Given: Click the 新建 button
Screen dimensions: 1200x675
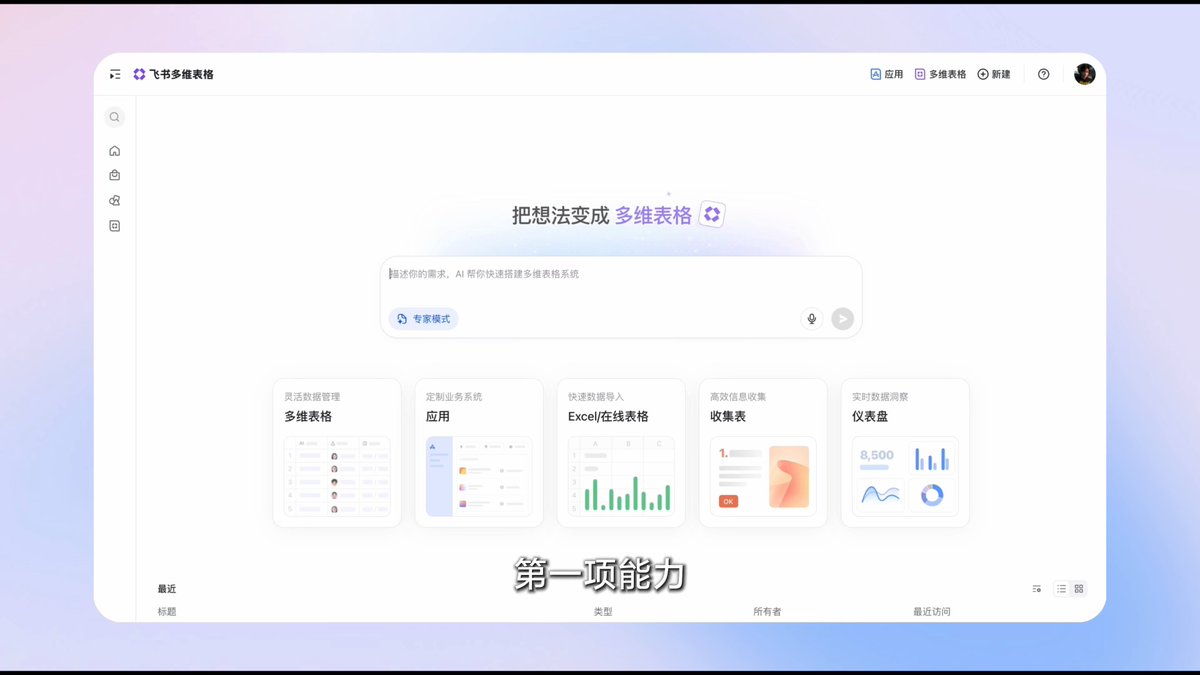Looking at the screenshot, I should point(994,74).
